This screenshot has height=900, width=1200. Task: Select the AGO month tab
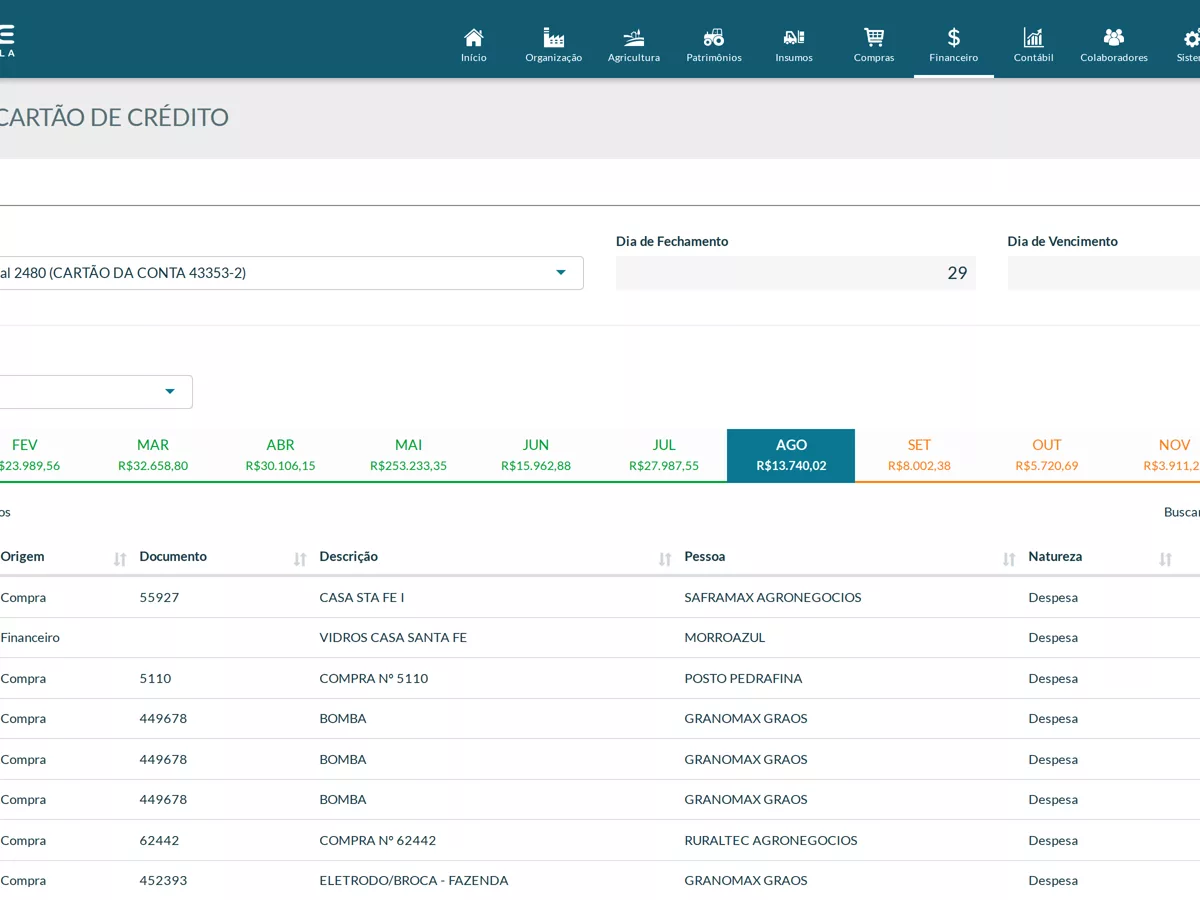pos(791,455)
